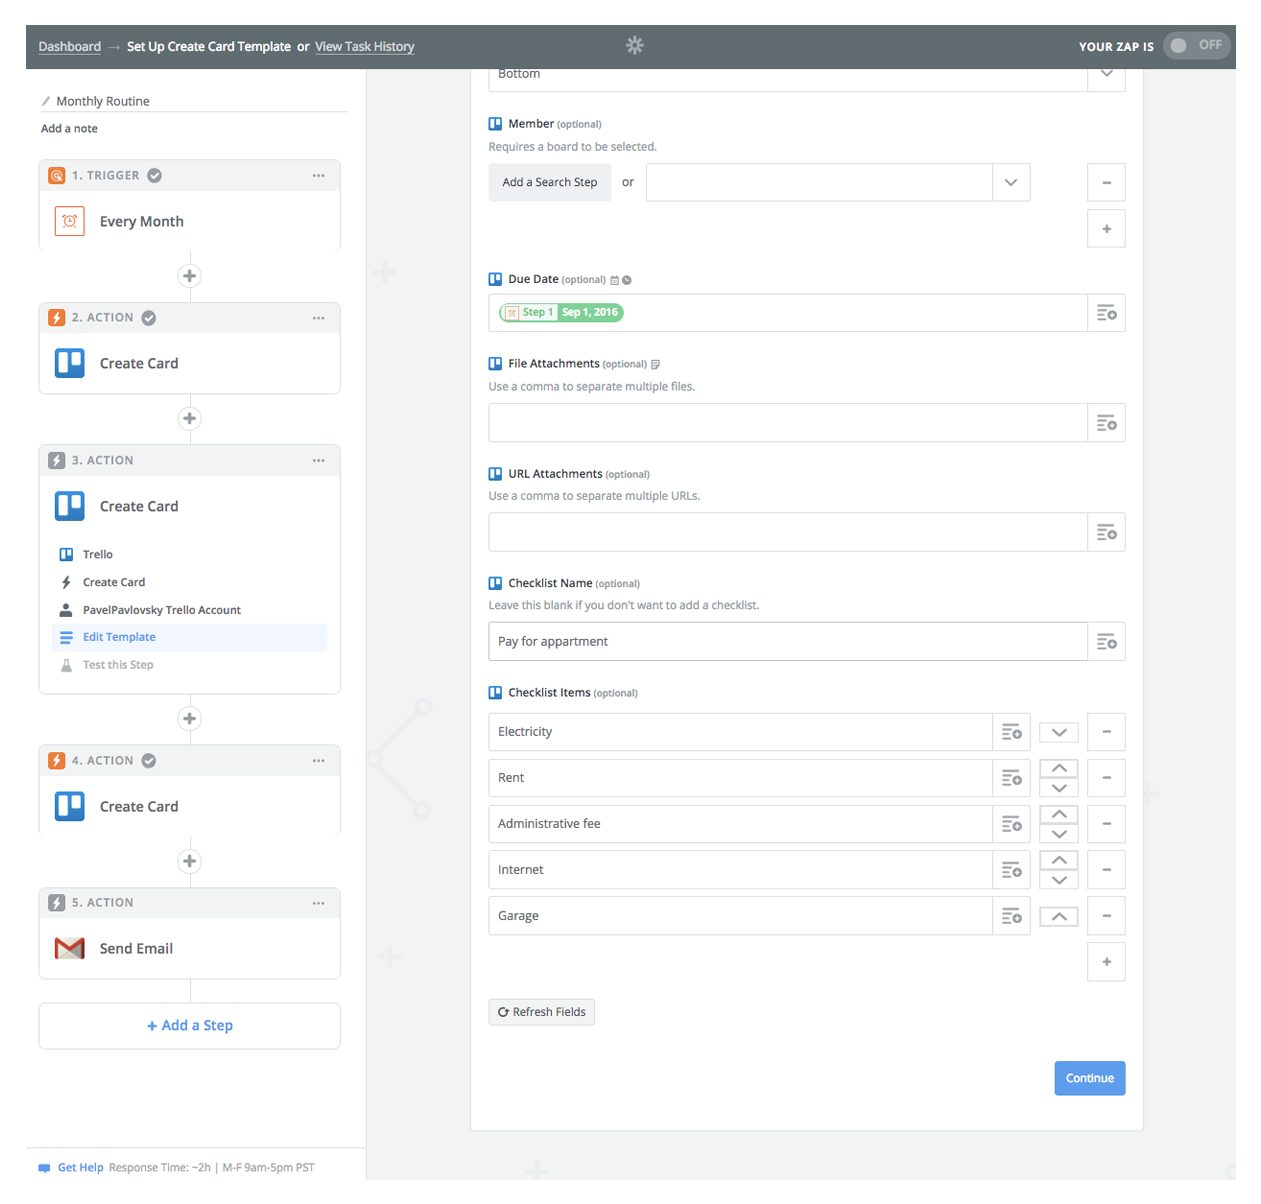
Task: Insert a field into File Attachments
Action: [x=1106, y=423]
